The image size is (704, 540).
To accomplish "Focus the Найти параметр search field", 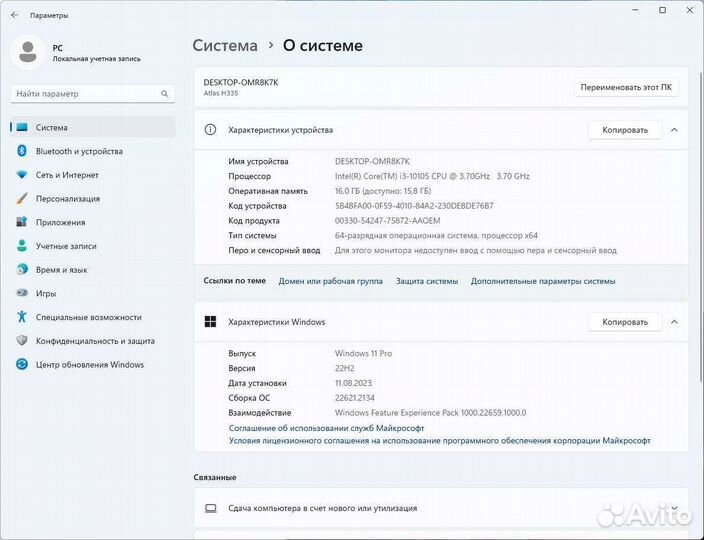I will point(92,93).
